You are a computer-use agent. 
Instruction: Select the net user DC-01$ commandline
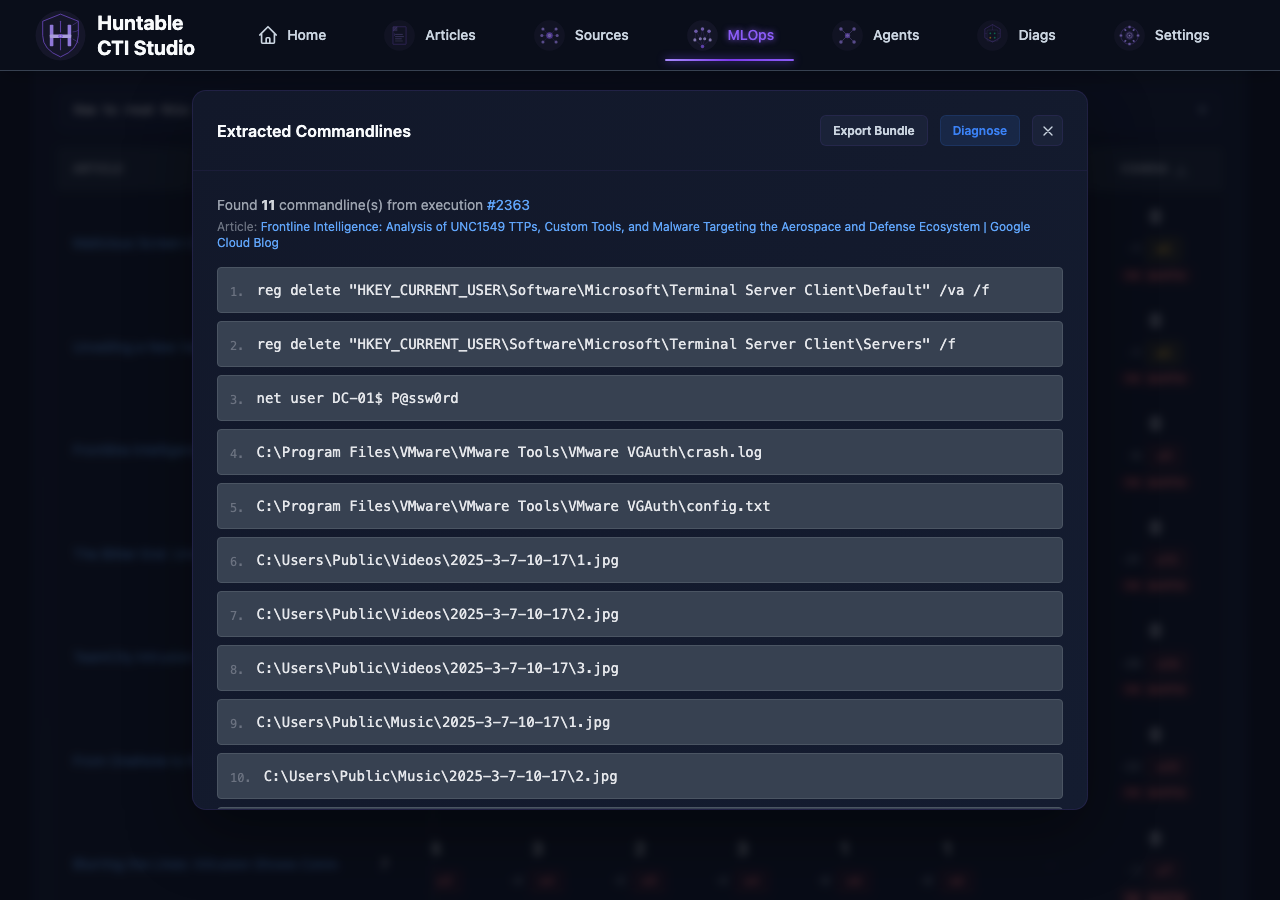[x=640, y=398]
